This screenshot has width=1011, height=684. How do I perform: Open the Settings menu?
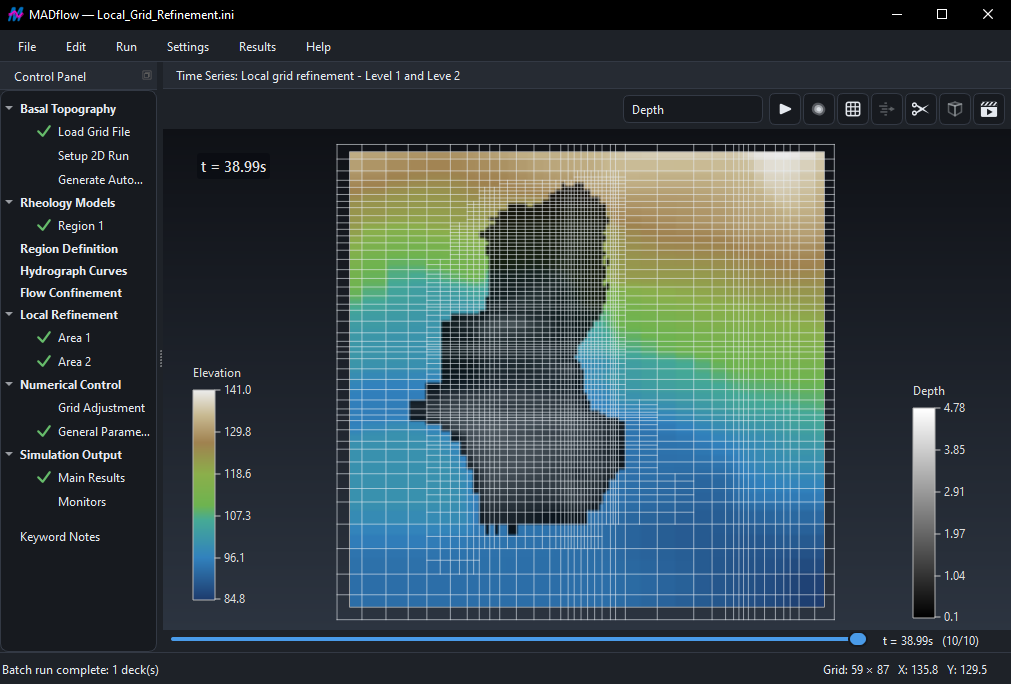pos(188,46)
